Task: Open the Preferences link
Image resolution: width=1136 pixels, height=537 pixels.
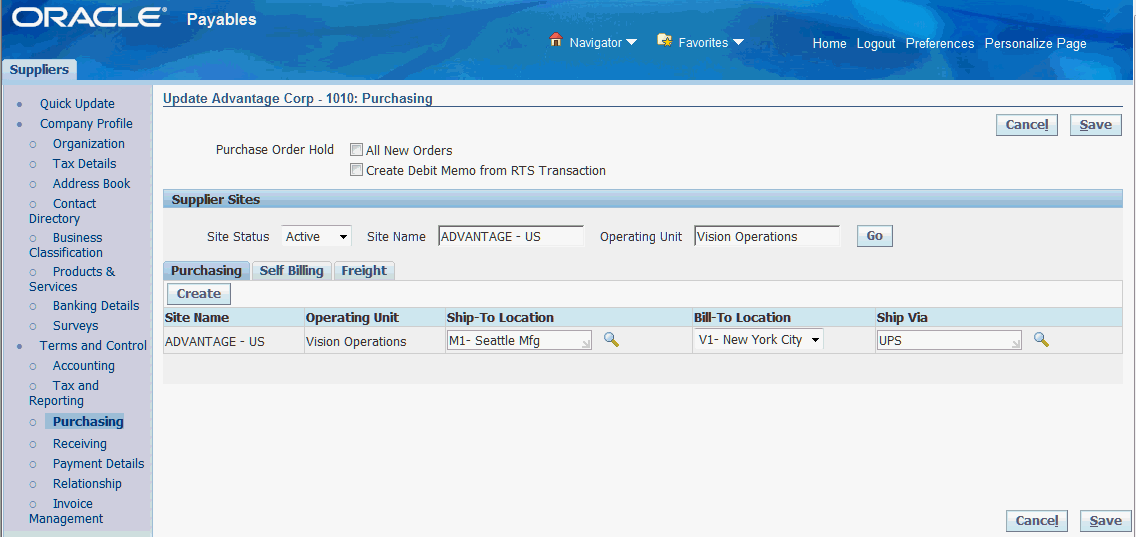Action: (x=940, y=43)
